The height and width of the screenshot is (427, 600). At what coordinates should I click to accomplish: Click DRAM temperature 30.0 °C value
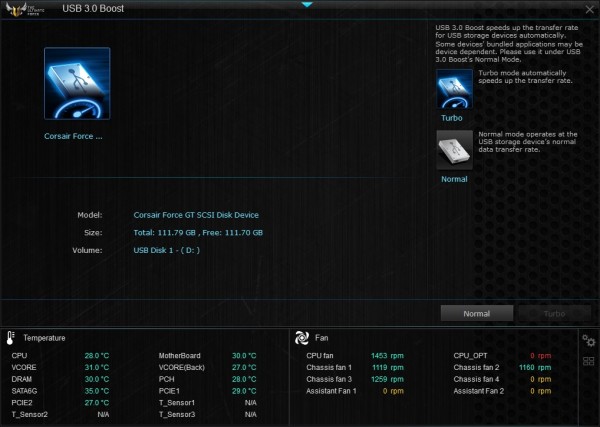[97, 379]
